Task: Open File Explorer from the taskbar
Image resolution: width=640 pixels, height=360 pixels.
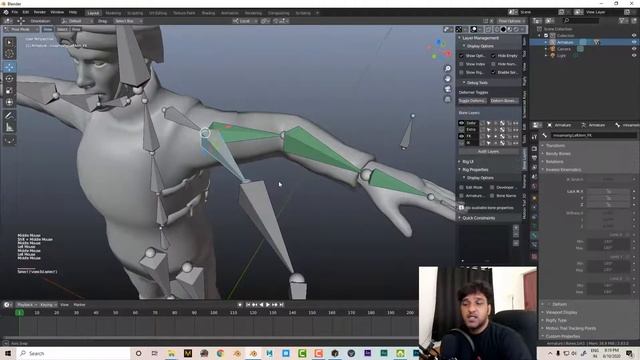Action: pos(171,353)
